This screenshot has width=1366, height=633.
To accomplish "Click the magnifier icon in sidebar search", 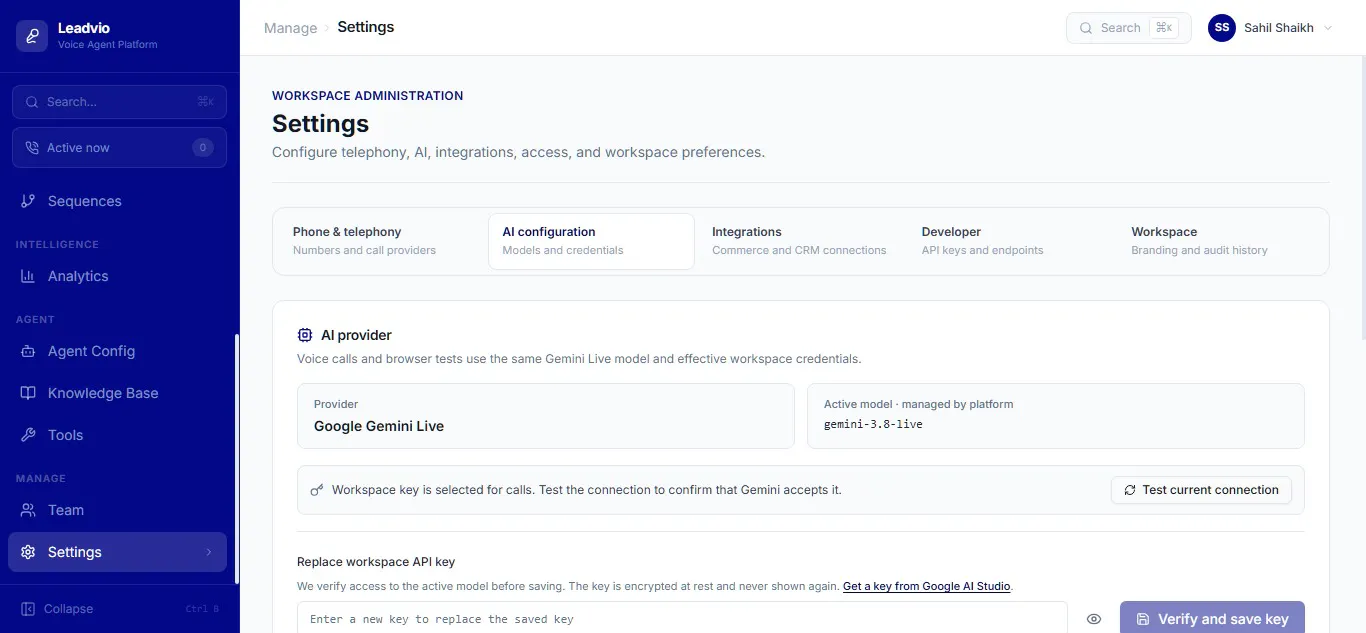I will (x=31, y=102).
